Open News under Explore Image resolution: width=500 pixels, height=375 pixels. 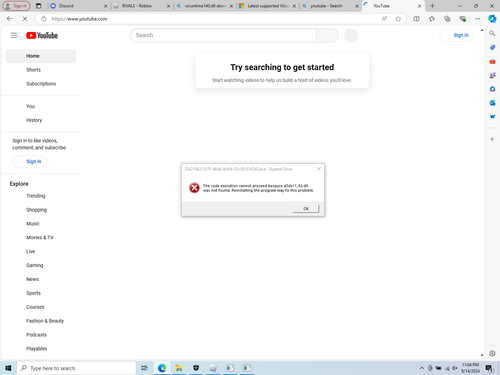pos(41,279)
